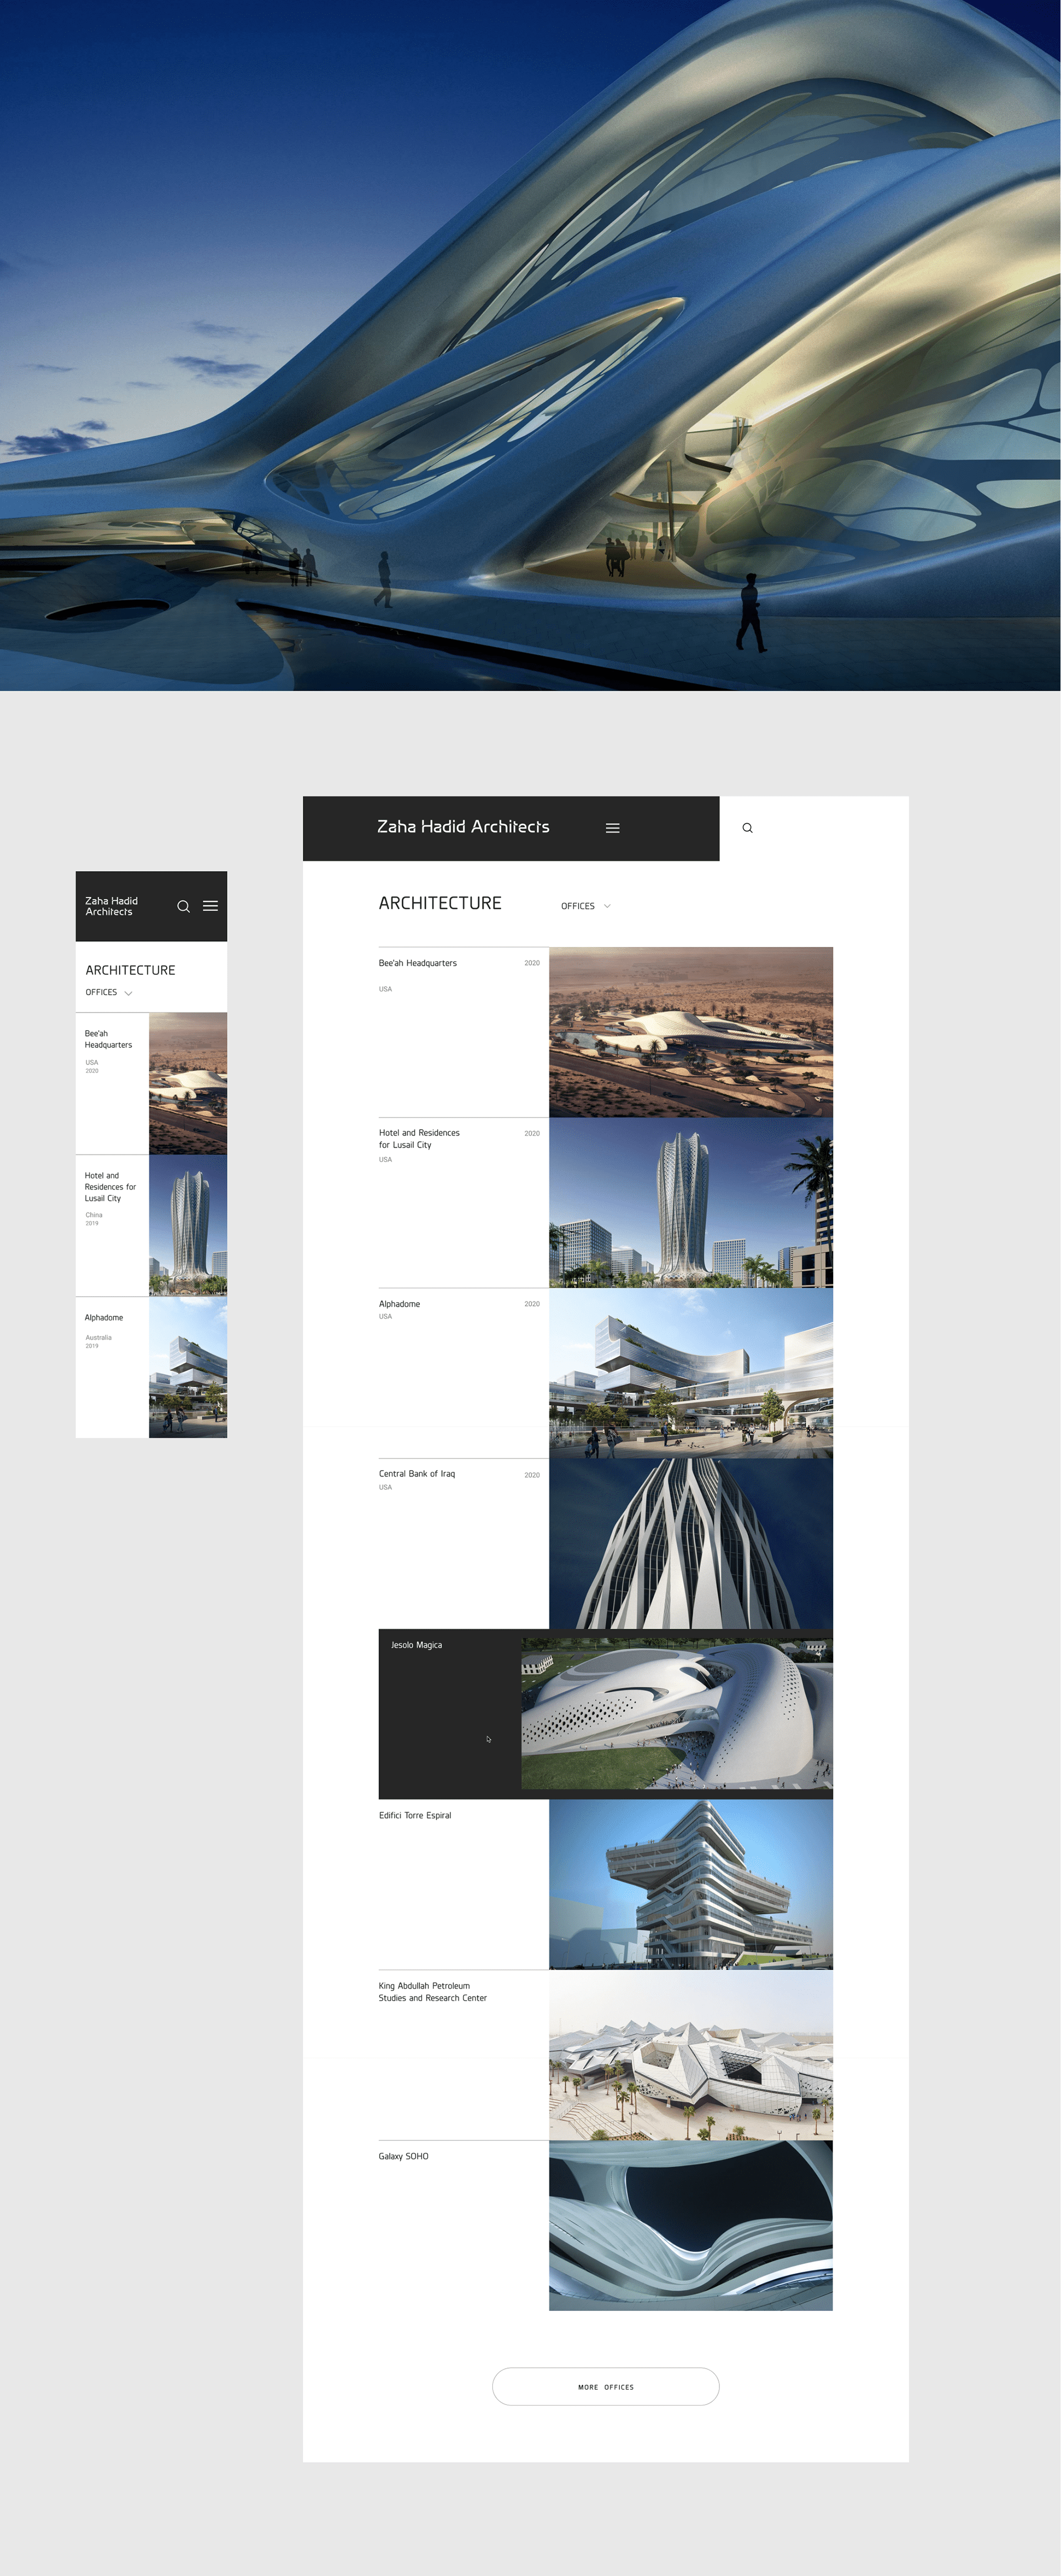The height and width of the screenshot is (2576, 1061).
Task: Click the mobile Zaha Hadid Architects logo
Action: 111,906
